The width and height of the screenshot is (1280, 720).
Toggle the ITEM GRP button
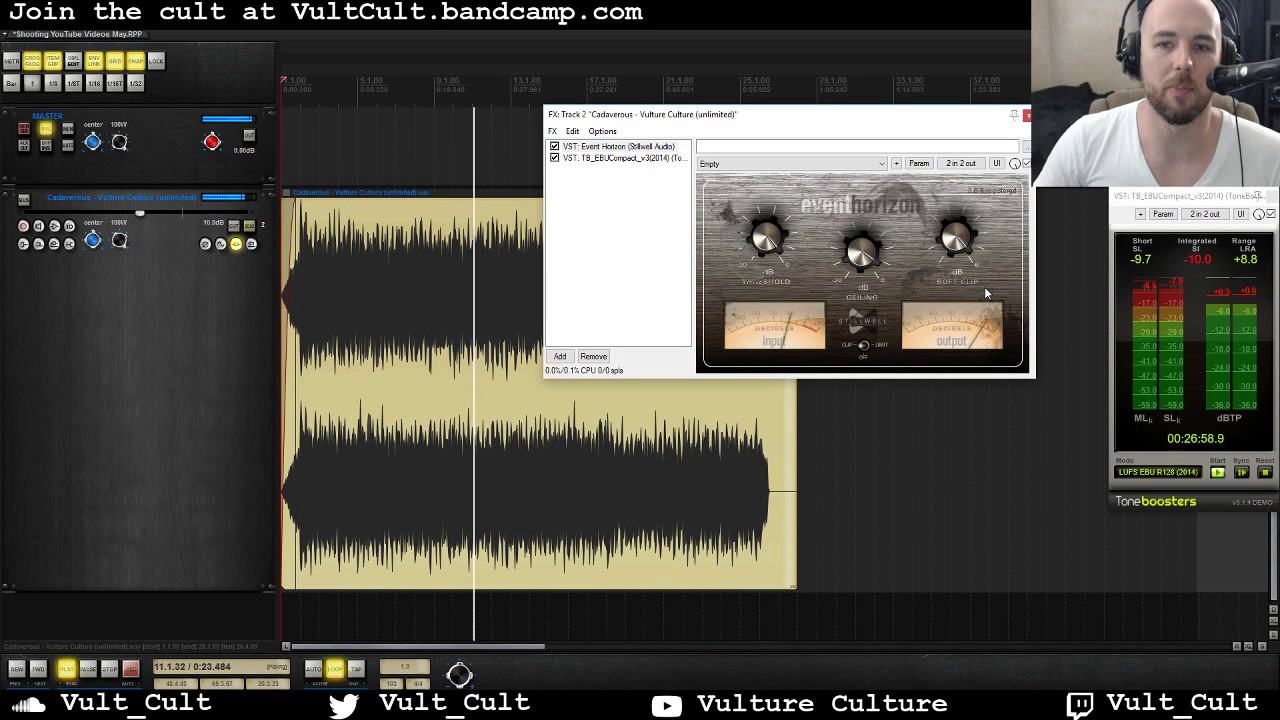point(53,62)
